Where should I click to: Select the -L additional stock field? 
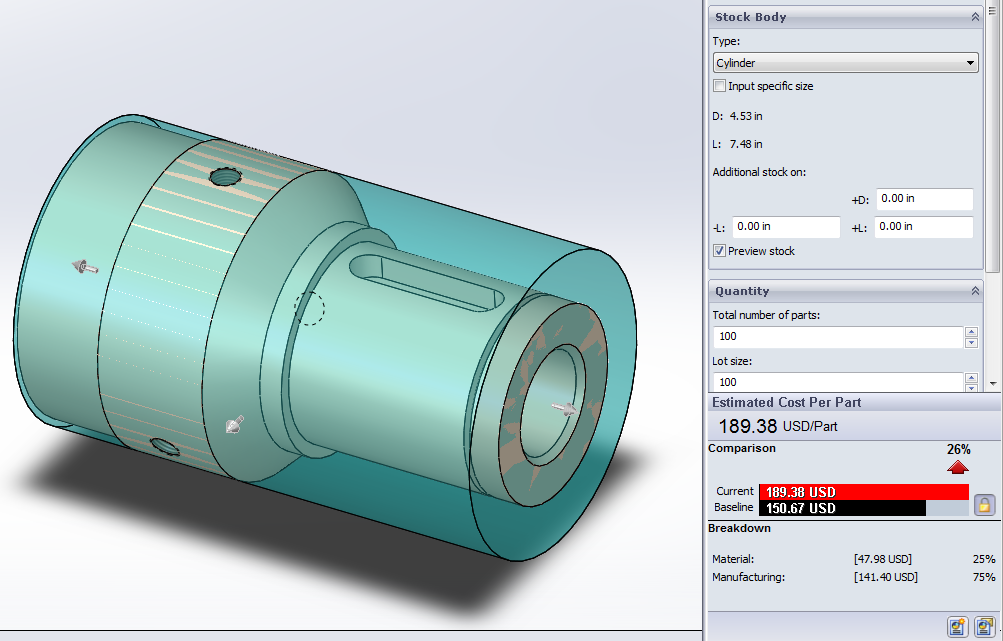784,227
